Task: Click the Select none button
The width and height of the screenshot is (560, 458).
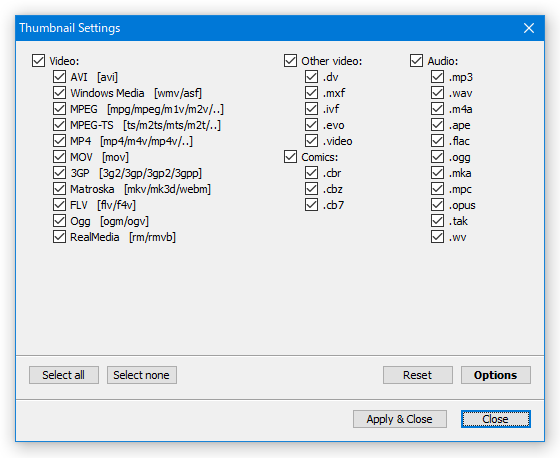Action: coord(142,375)
